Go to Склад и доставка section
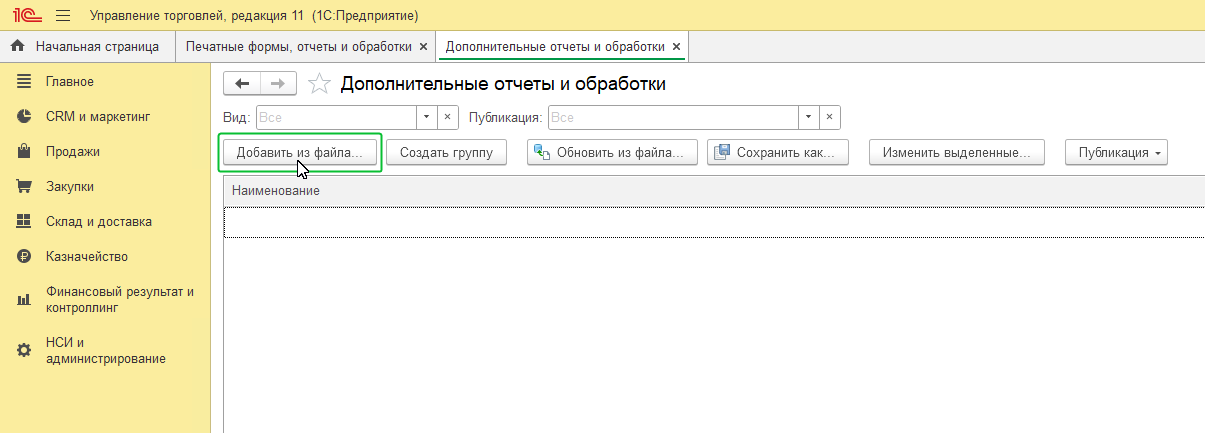 click(x=98, y=222)
